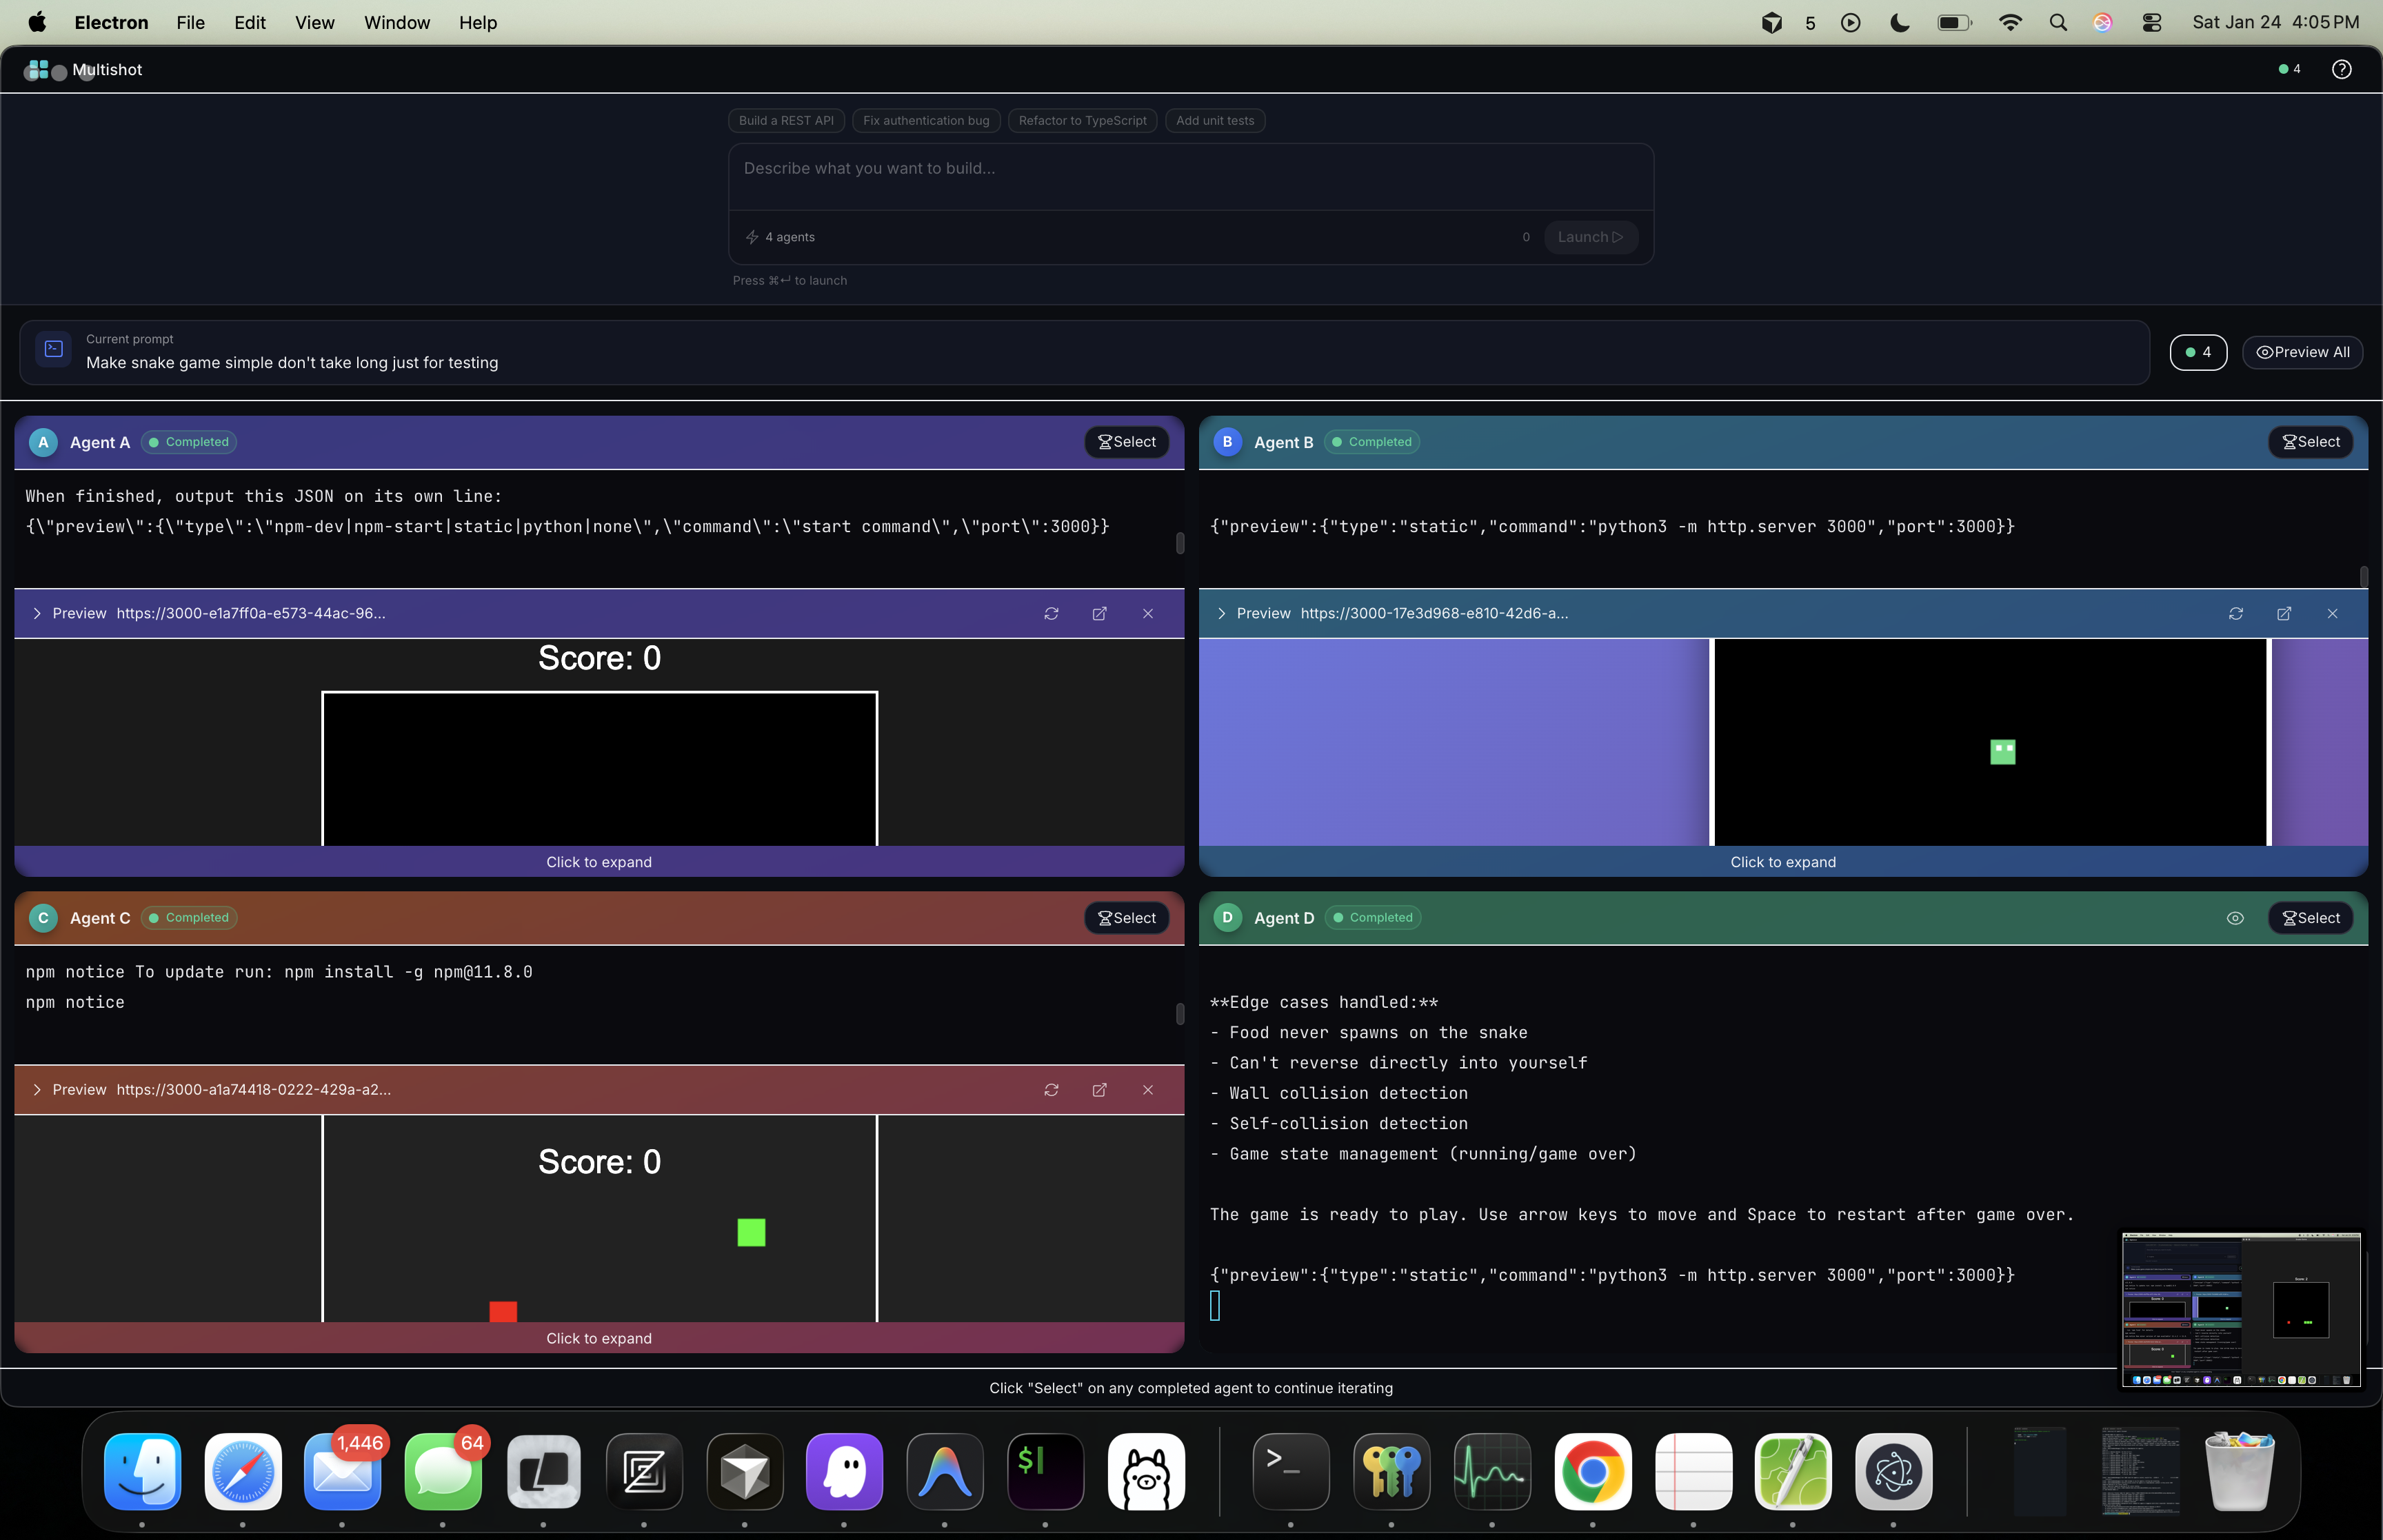Close Agent C preview panel
Image resolution: width=2383 pixels, height=1540 pixels.
pyautogui.click(x=1148, y=1089)
